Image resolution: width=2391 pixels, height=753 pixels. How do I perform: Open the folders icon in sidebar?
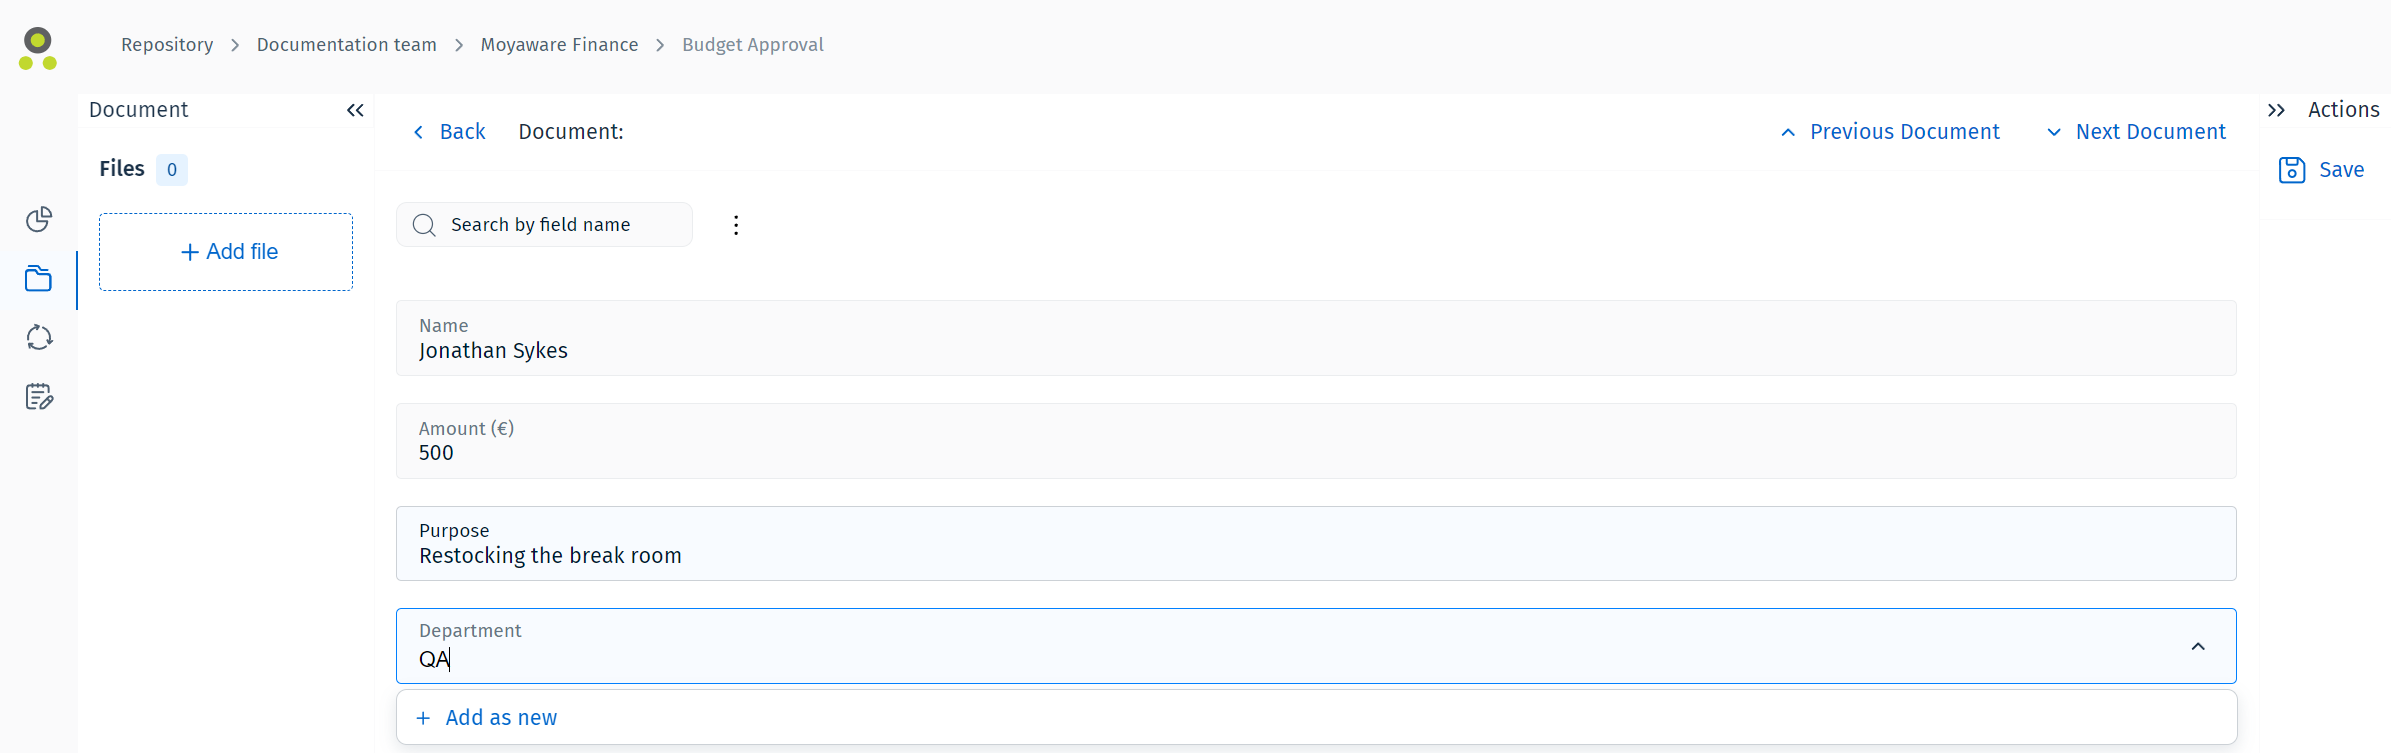(x=39, y=279)
